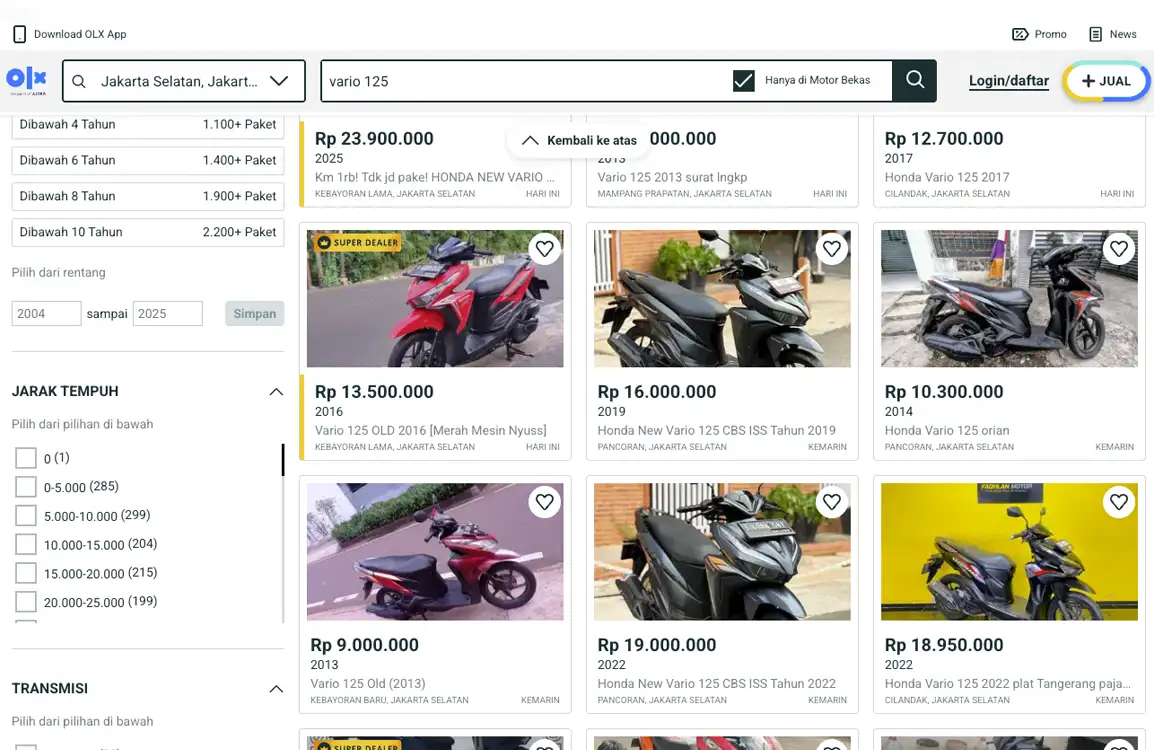Collapse the TRANSMISI filter section
The height and width of the screenshot is (750, 1154).
pyautogui.click(x=276, y=689)
